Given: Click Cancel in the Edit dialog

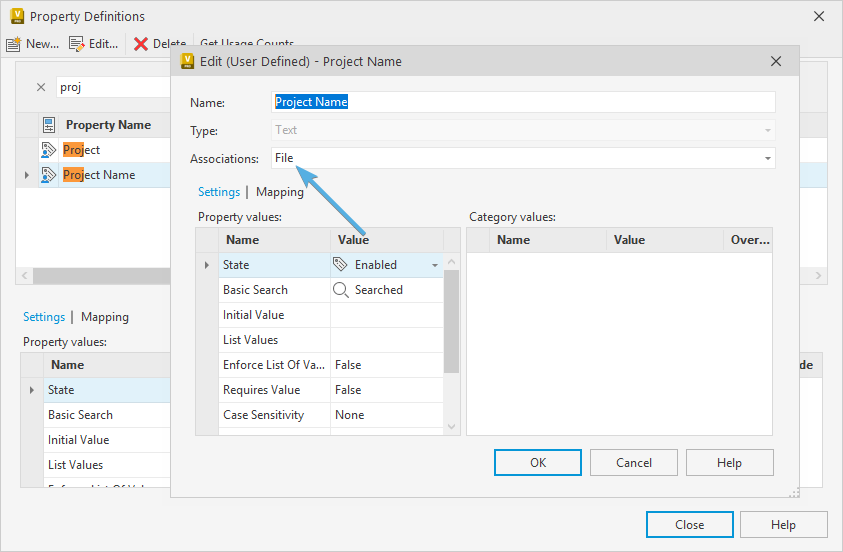Looking at the screenshot, I should click(x=634, y=462).
